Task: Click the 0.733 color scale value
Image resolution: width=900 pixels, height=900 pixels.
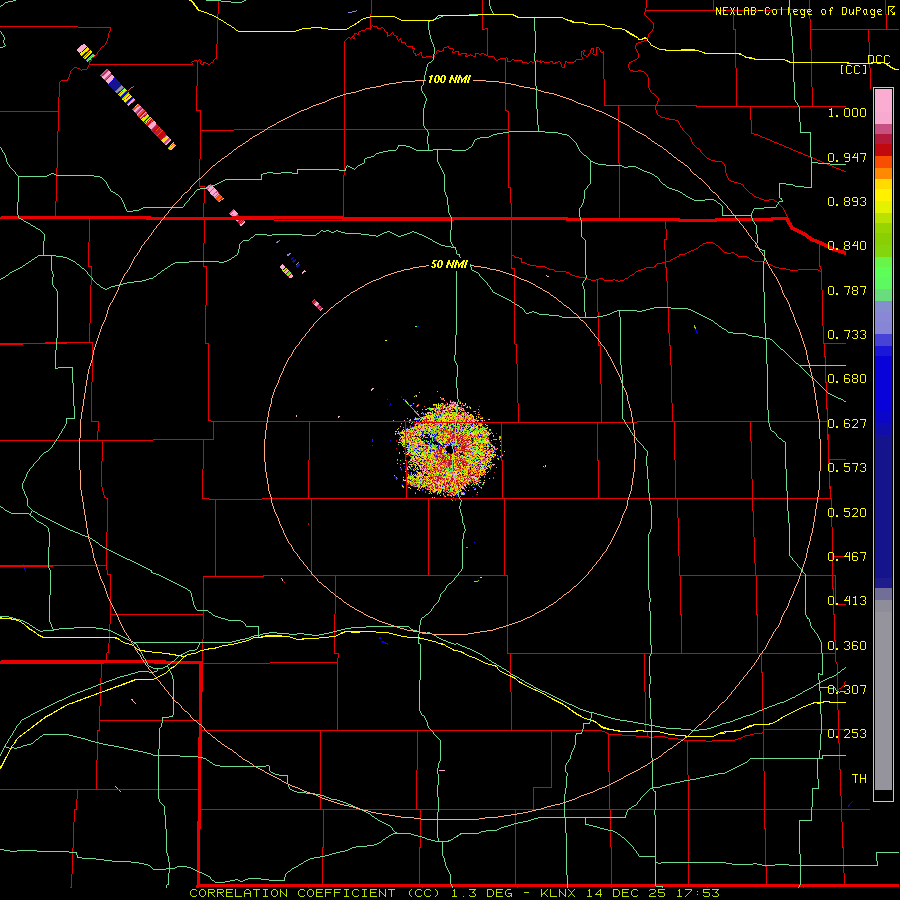Action: pos(847,335)
